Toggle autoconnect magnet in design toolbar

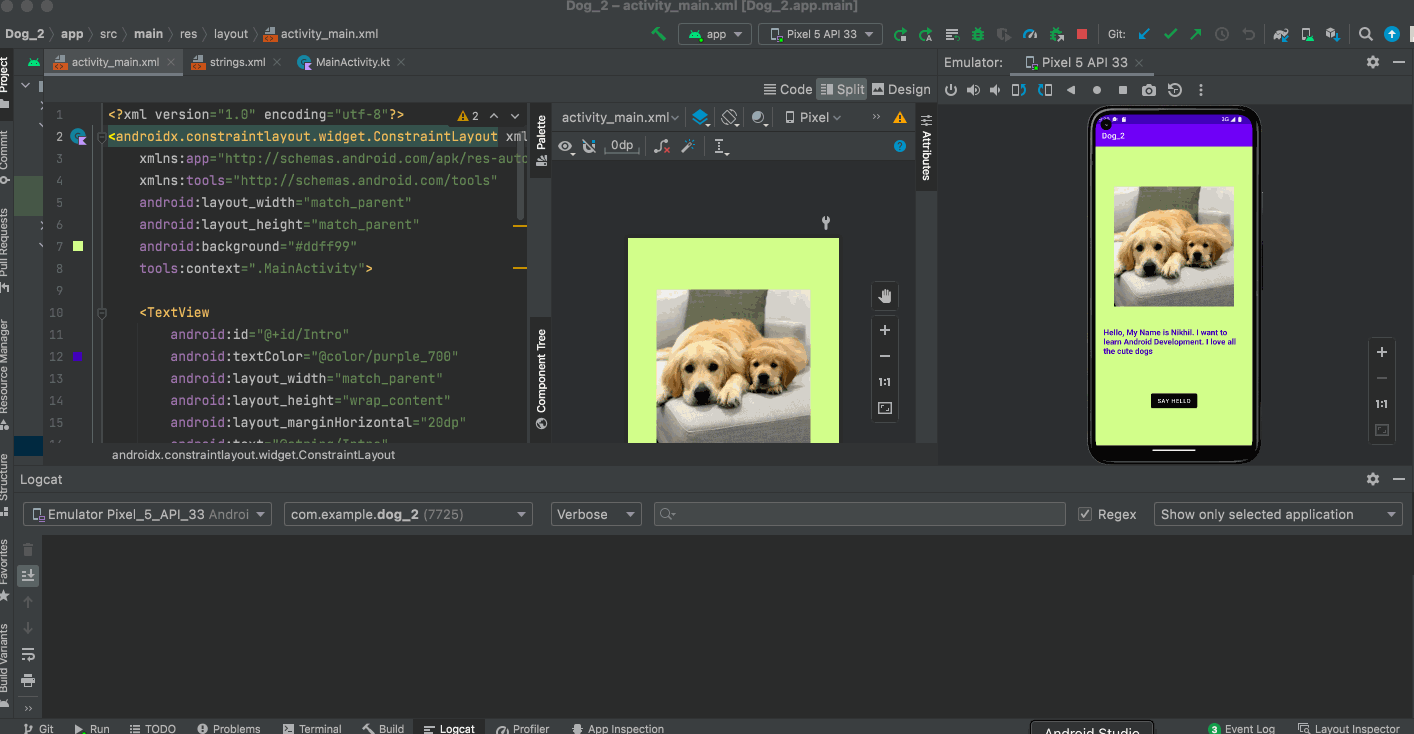[590, 146]
